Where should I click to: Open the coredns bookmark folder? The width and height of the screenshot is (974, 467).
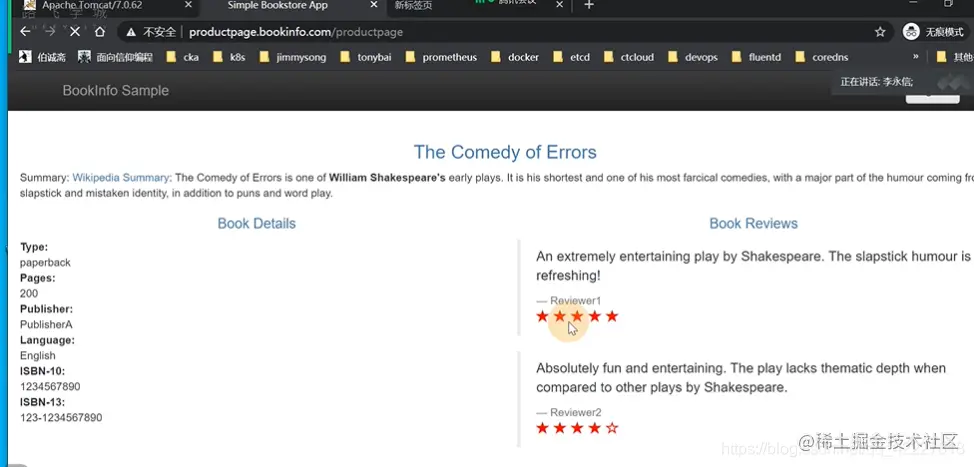[x=821, y=57]
